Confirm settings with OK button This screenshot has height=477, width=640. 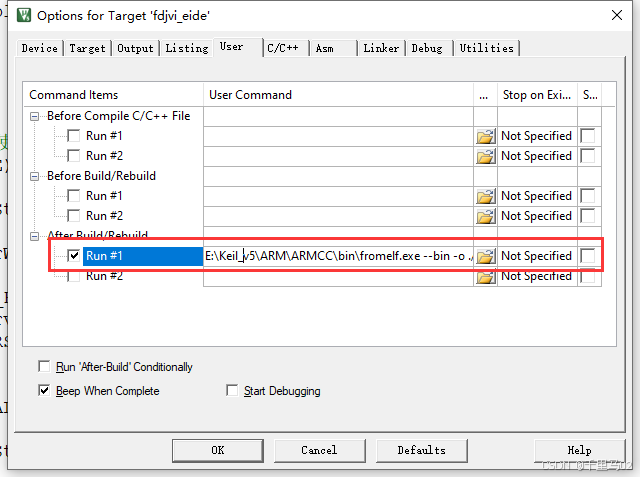218,450
